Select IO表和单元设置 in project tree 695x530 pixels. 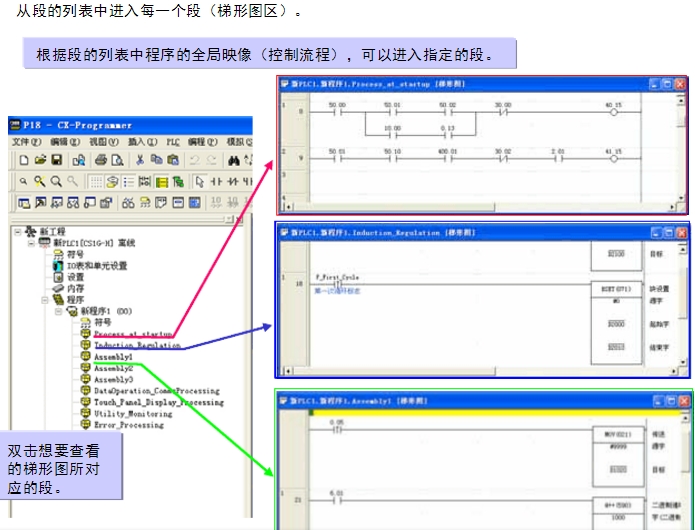tap(97, 266)
